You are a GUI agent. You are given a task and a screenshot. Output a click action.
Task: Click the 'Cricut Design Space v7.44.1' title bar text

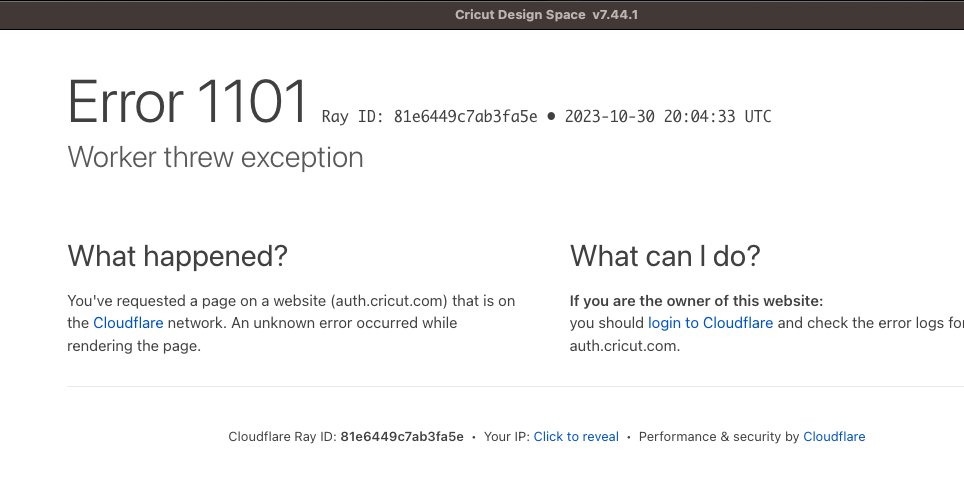click(547, 15)
